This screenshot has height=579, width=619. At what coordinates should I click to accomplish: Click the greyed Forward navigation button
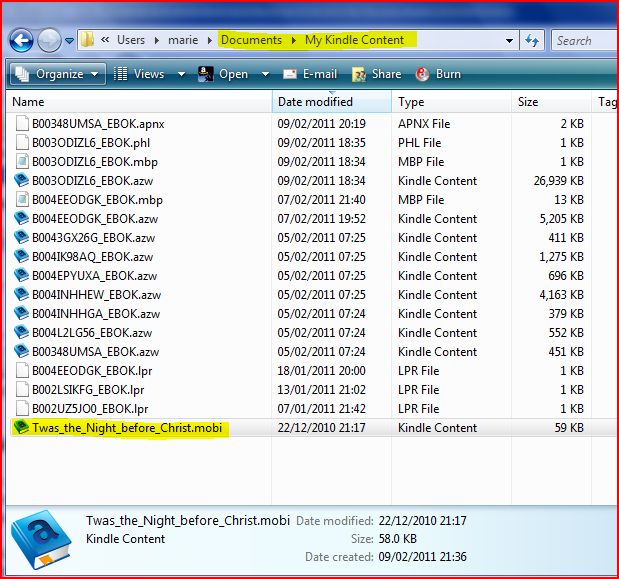pos(49,40)
